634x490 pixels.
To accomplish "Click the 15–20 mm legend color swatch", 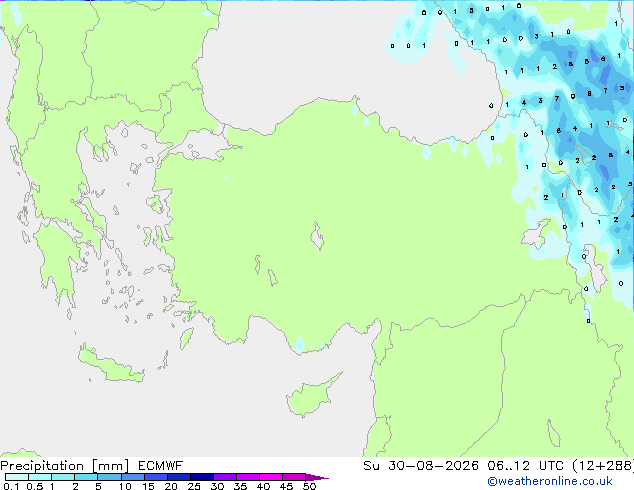I will point(155,477).
